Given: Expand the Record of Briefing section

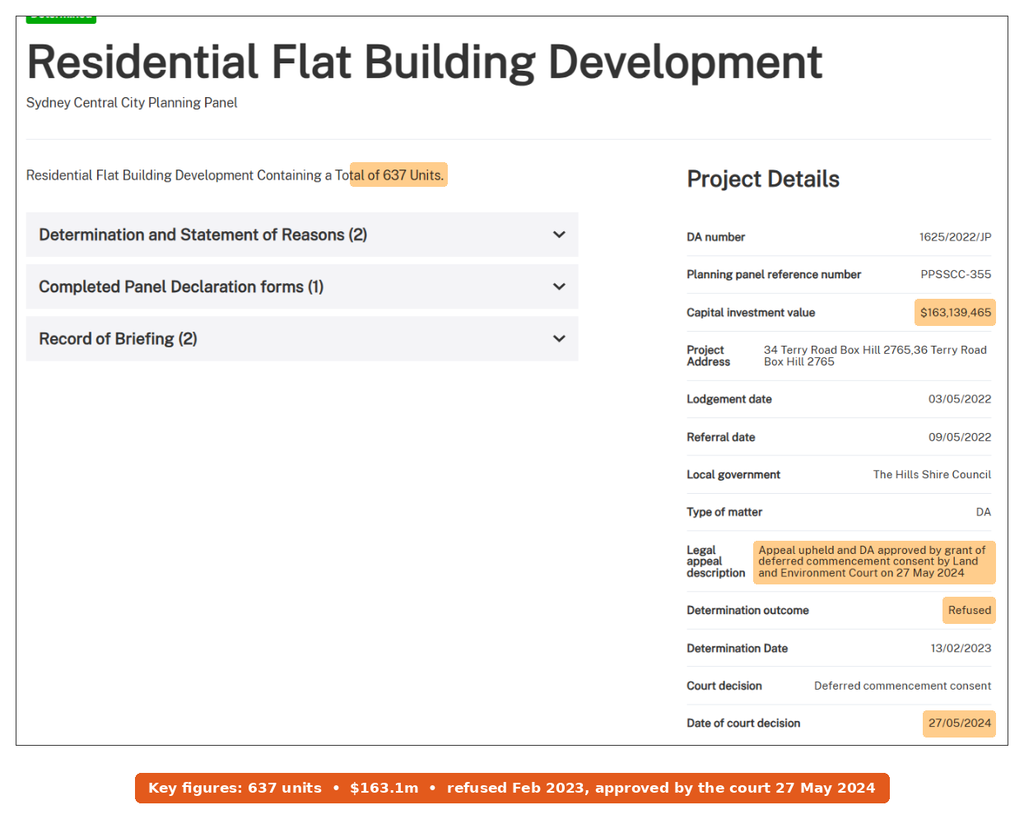Looking at the screenshot, I should point(302,339).
